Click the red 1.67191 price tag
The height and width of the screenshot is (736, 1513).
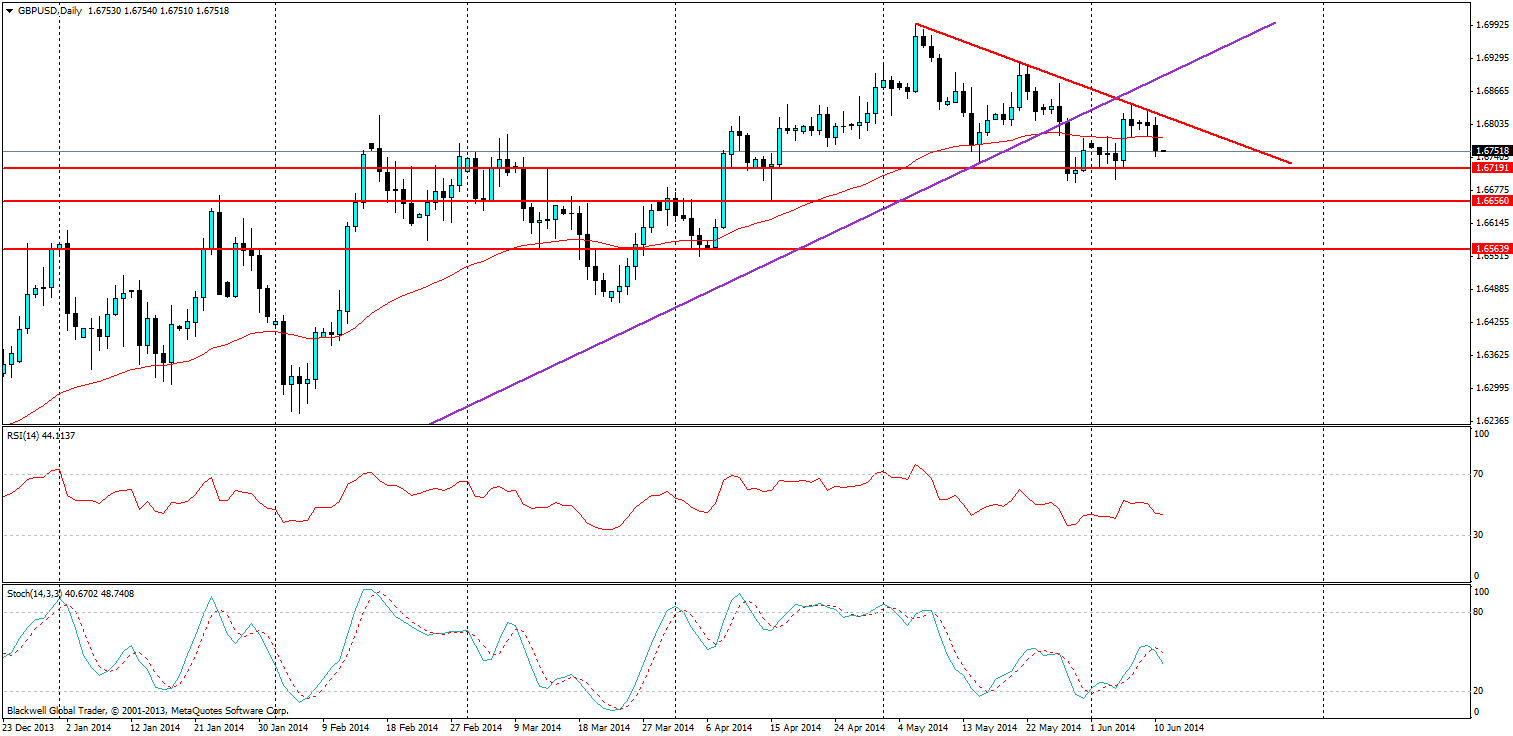pyautogui.click(x=1490, y=168)
